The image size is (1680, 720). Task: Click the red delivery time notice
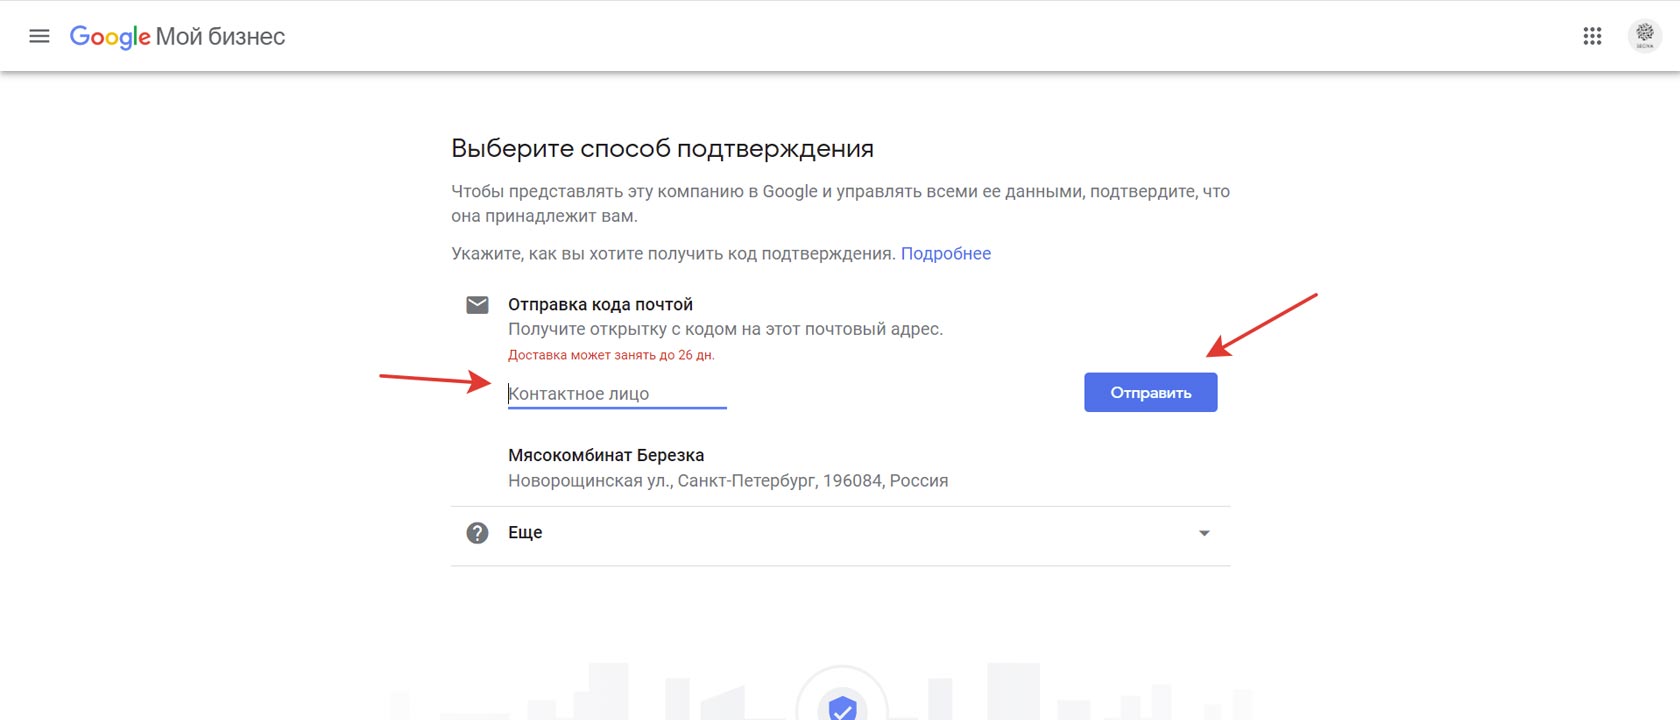point(611,355)
